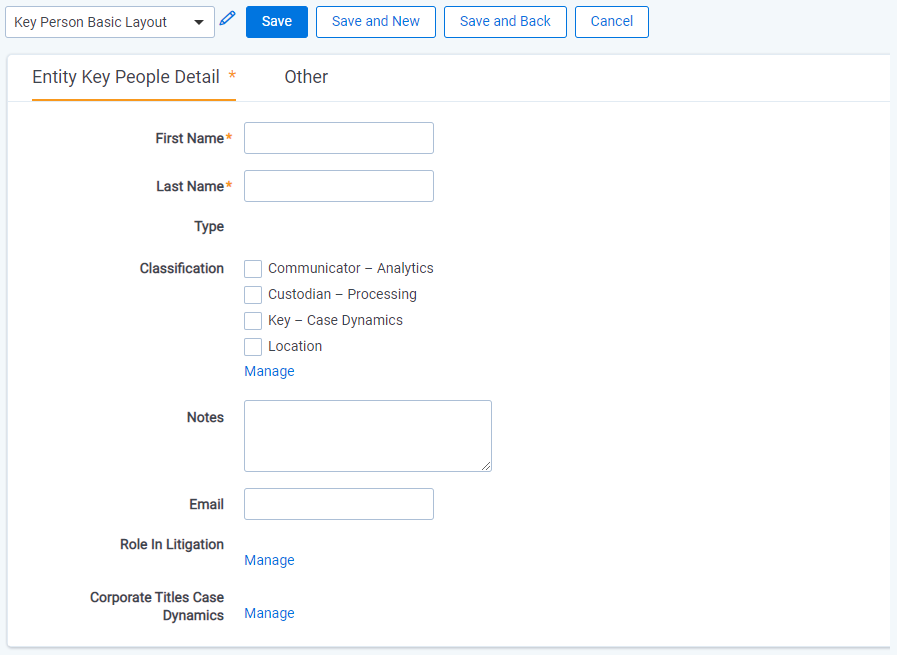The height and width of the screenshot is (655, 897).
Task: Open Manage link under Classification
Action: tap(269, 371)
